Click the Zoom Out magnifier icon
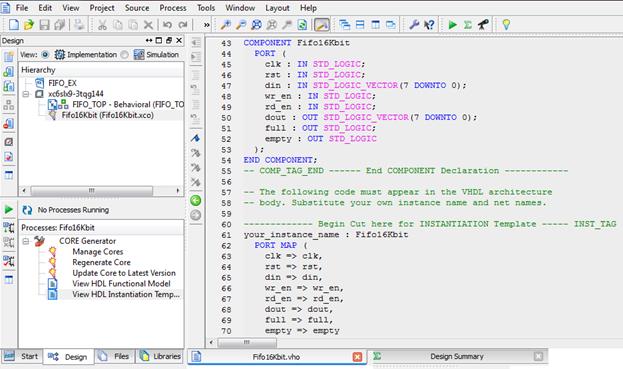The image size is (623, 369). click(x=241, y=25)
